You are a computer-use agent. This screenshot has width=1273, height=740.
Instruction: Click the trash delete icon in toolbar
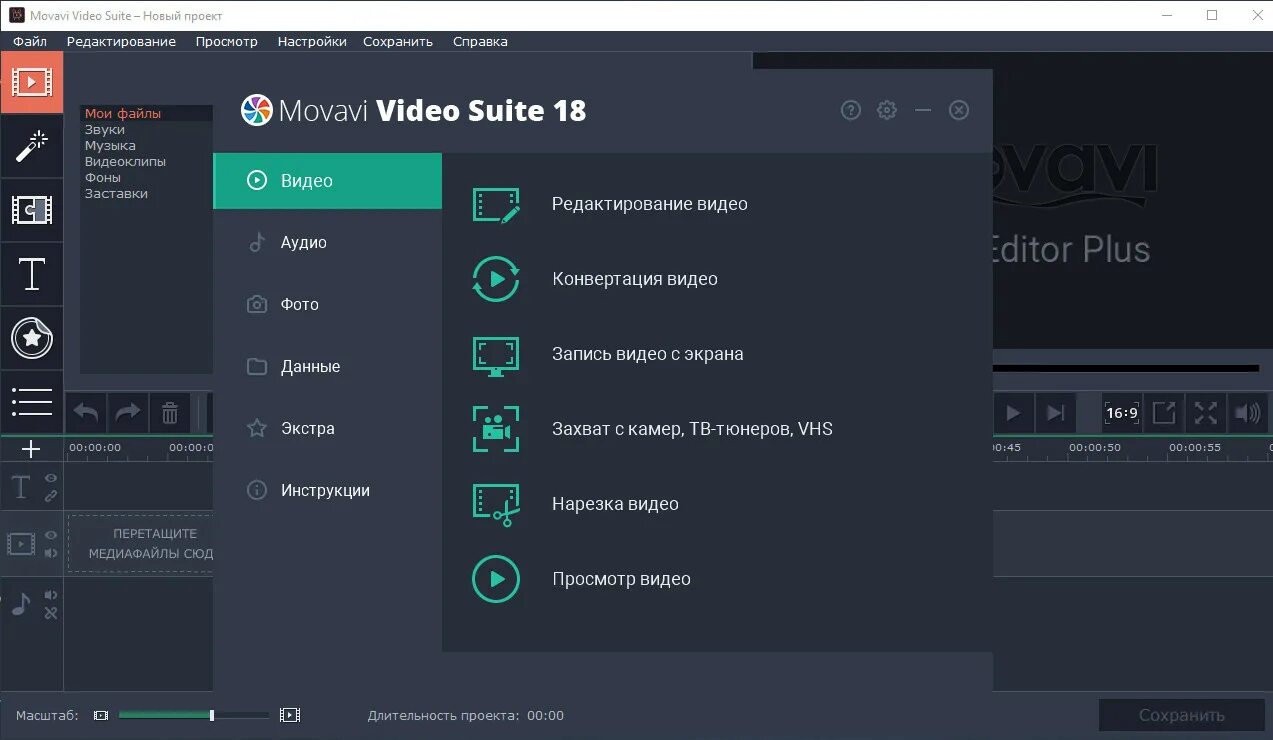pos(170,412)
